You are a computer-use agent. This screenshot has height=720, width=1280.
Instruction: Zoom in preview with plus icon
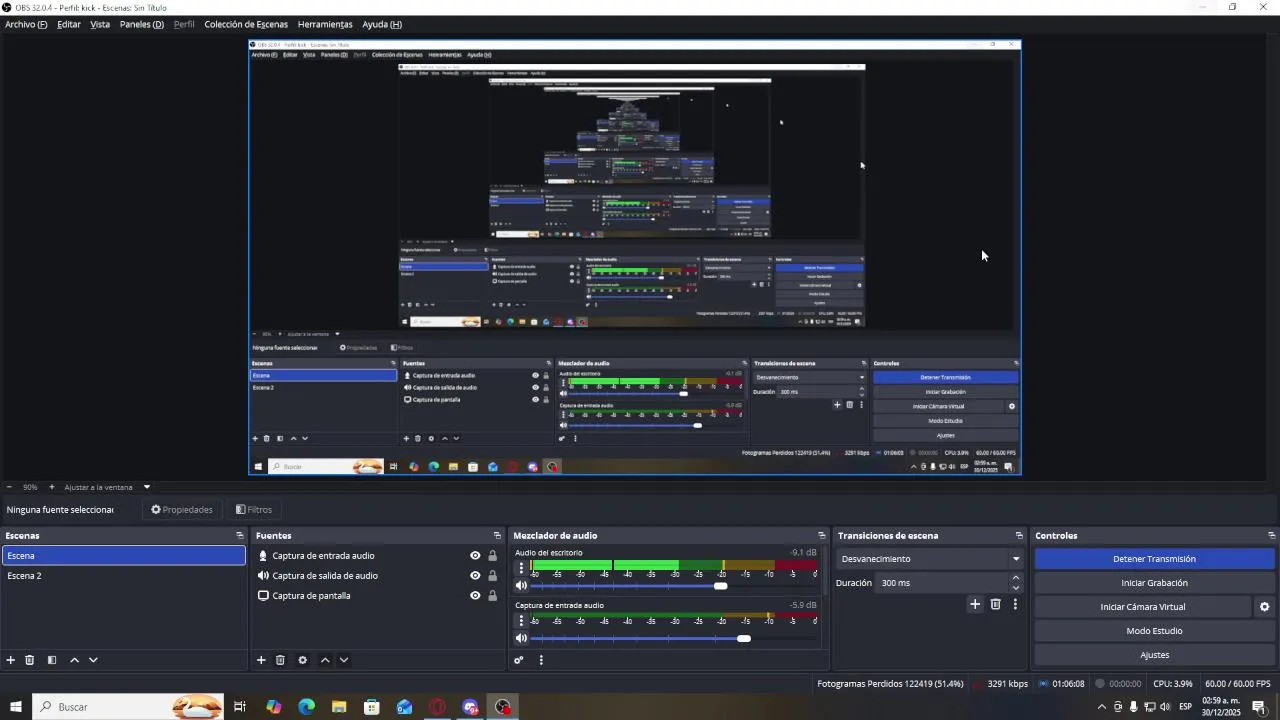[52, 487]
